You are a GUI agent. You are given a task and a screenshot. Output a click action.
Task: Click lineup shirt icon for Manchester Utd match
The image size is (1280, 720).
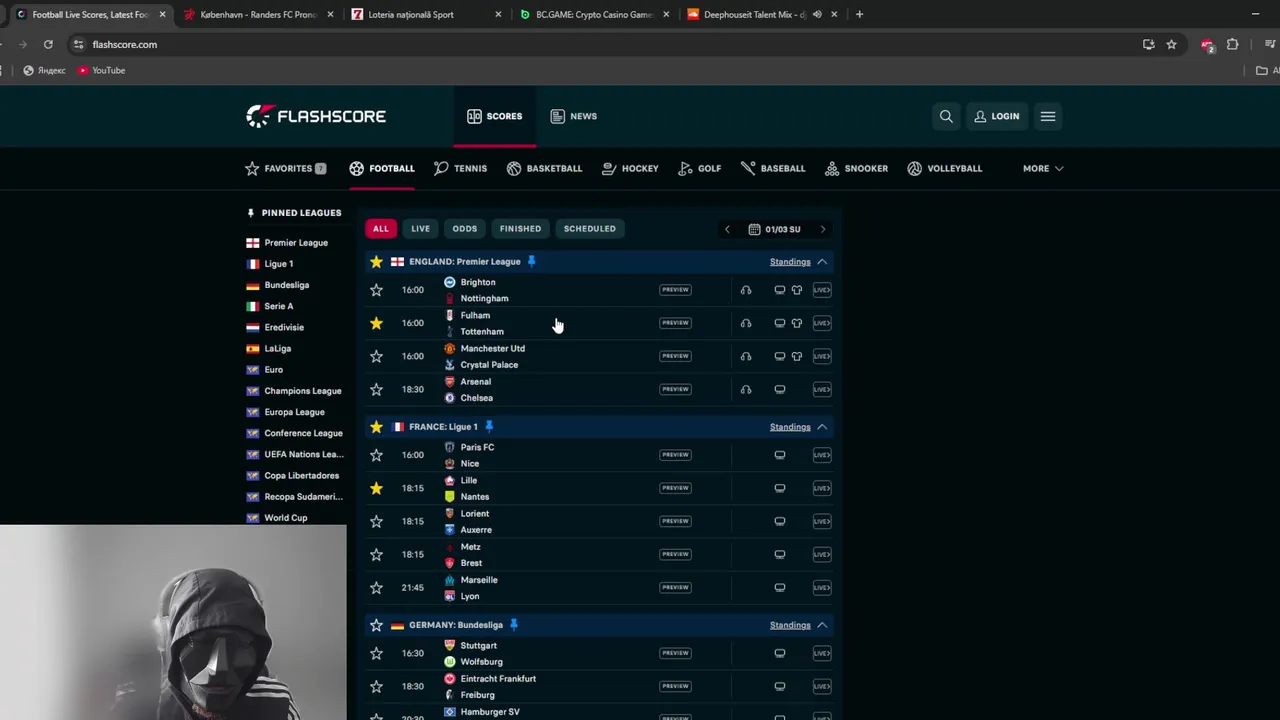pos(797,356)
